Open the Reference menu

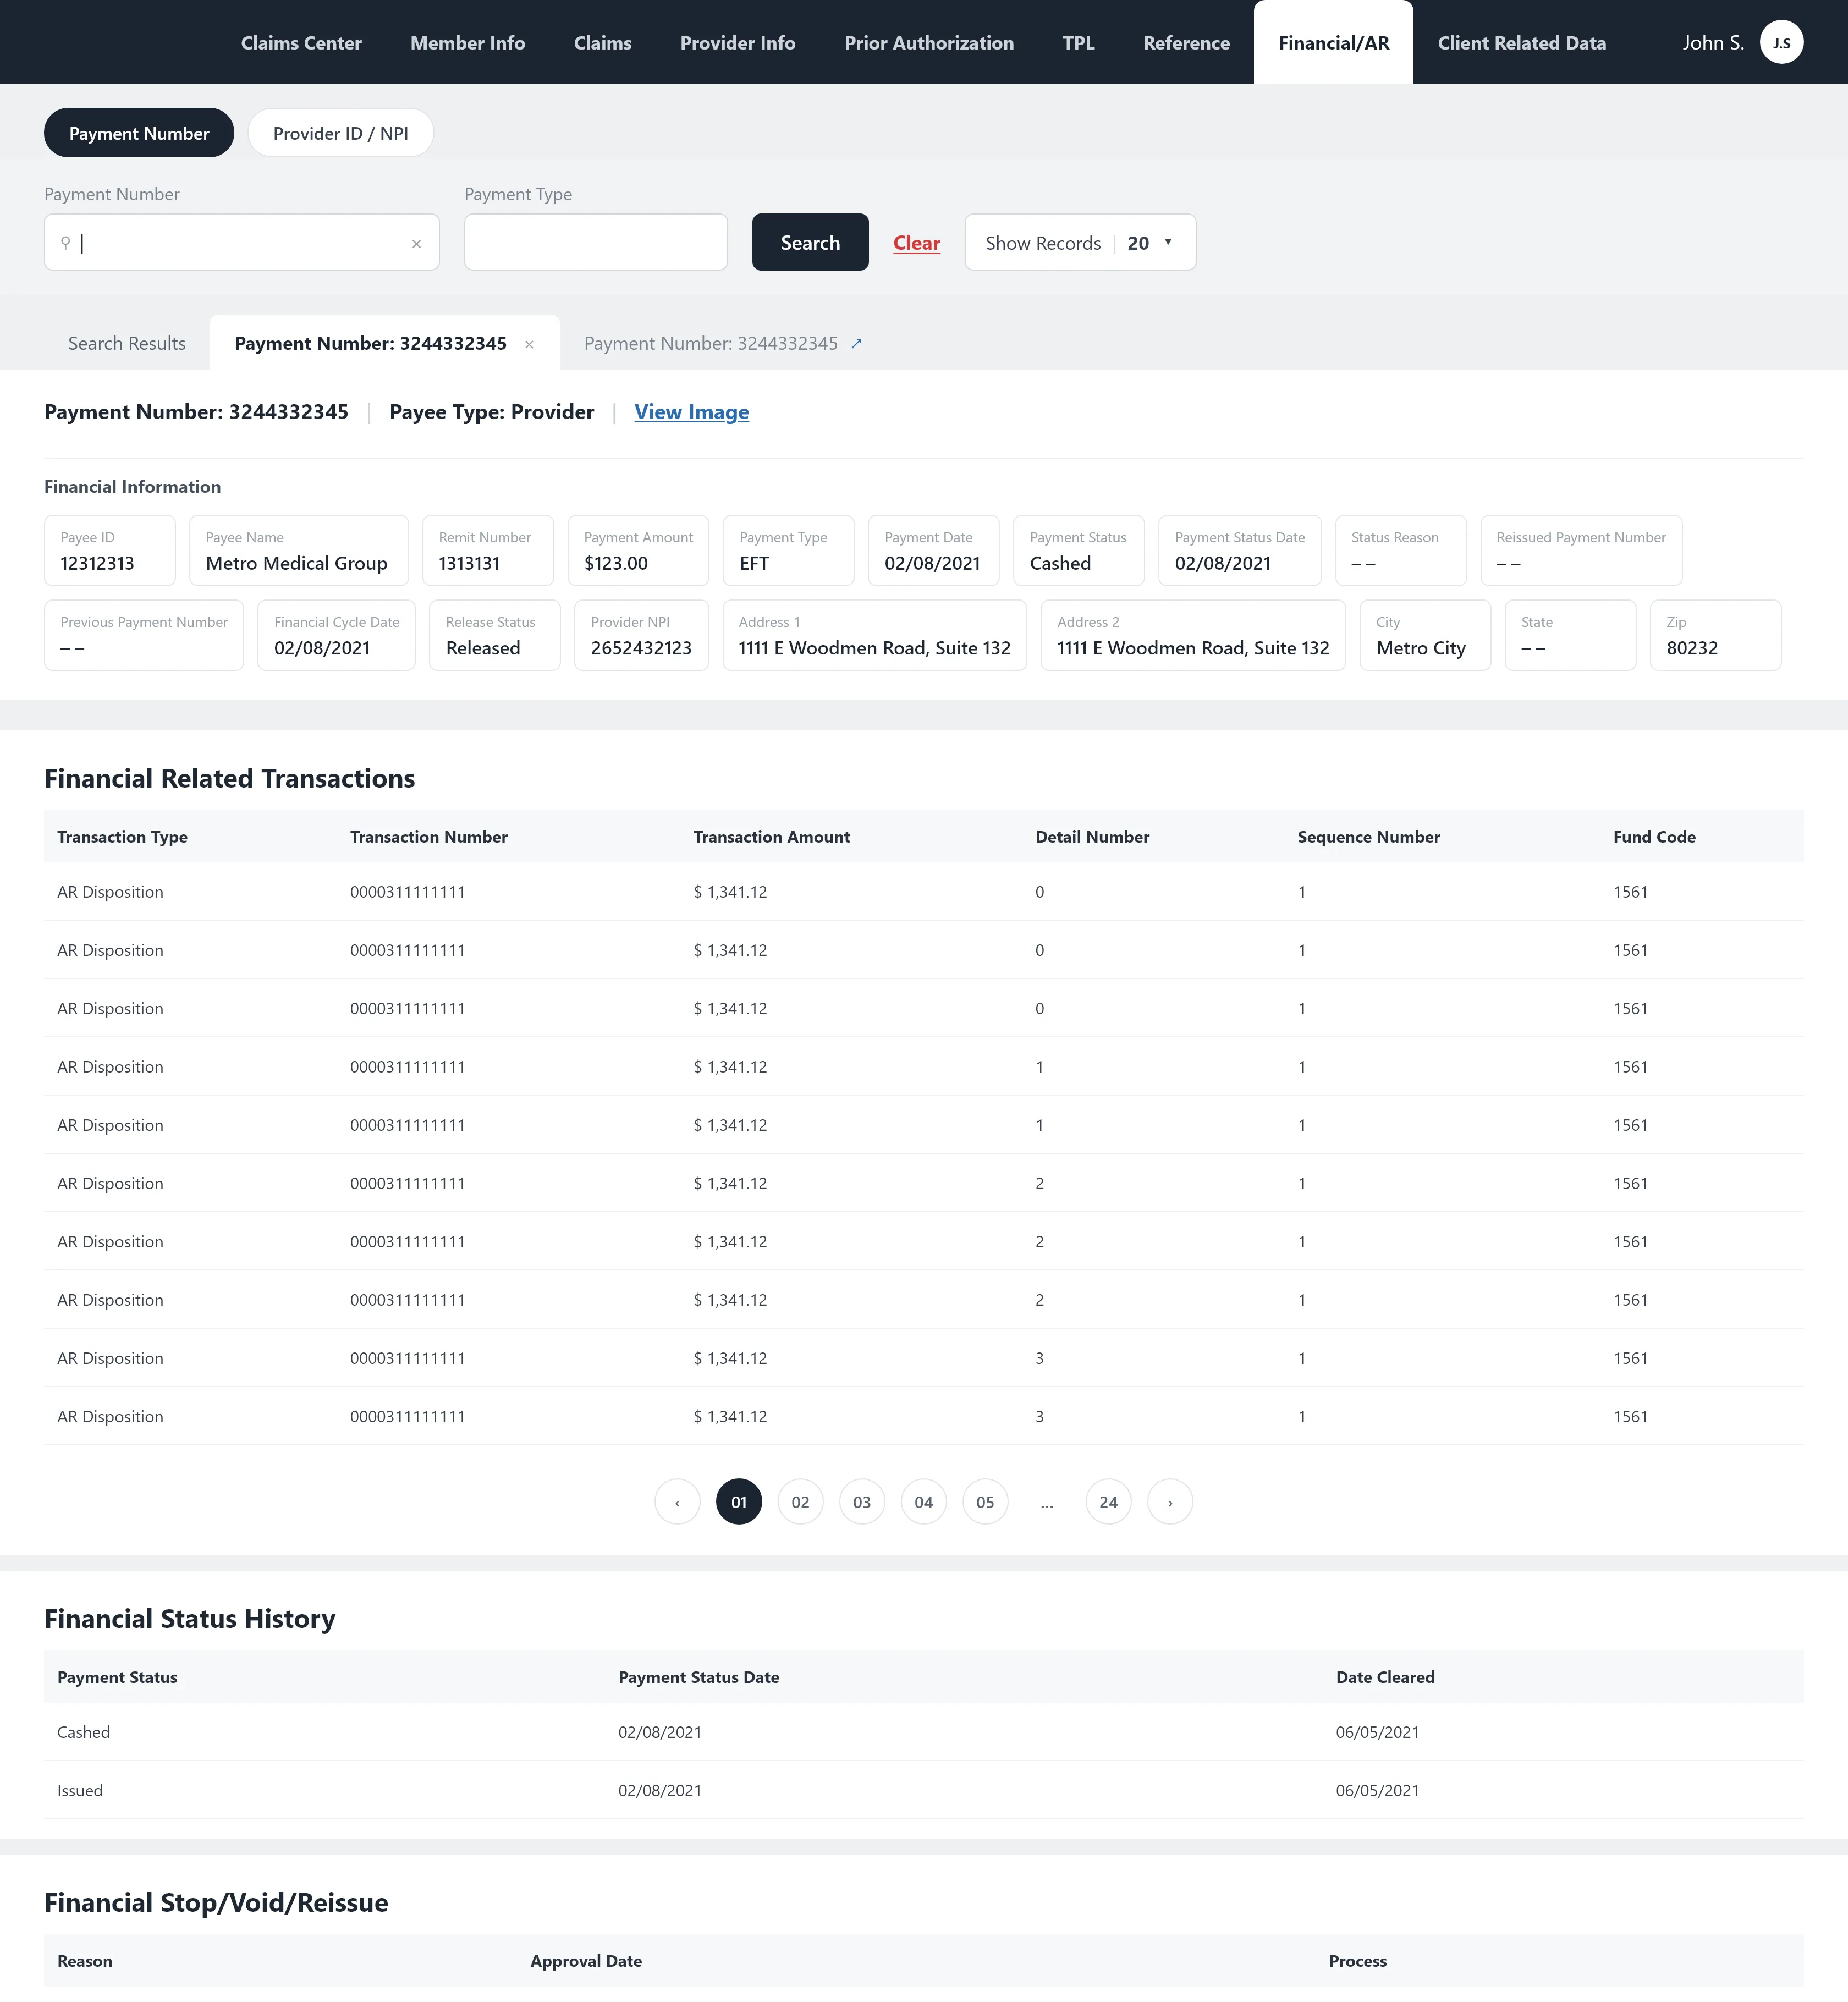[1186, 43]
